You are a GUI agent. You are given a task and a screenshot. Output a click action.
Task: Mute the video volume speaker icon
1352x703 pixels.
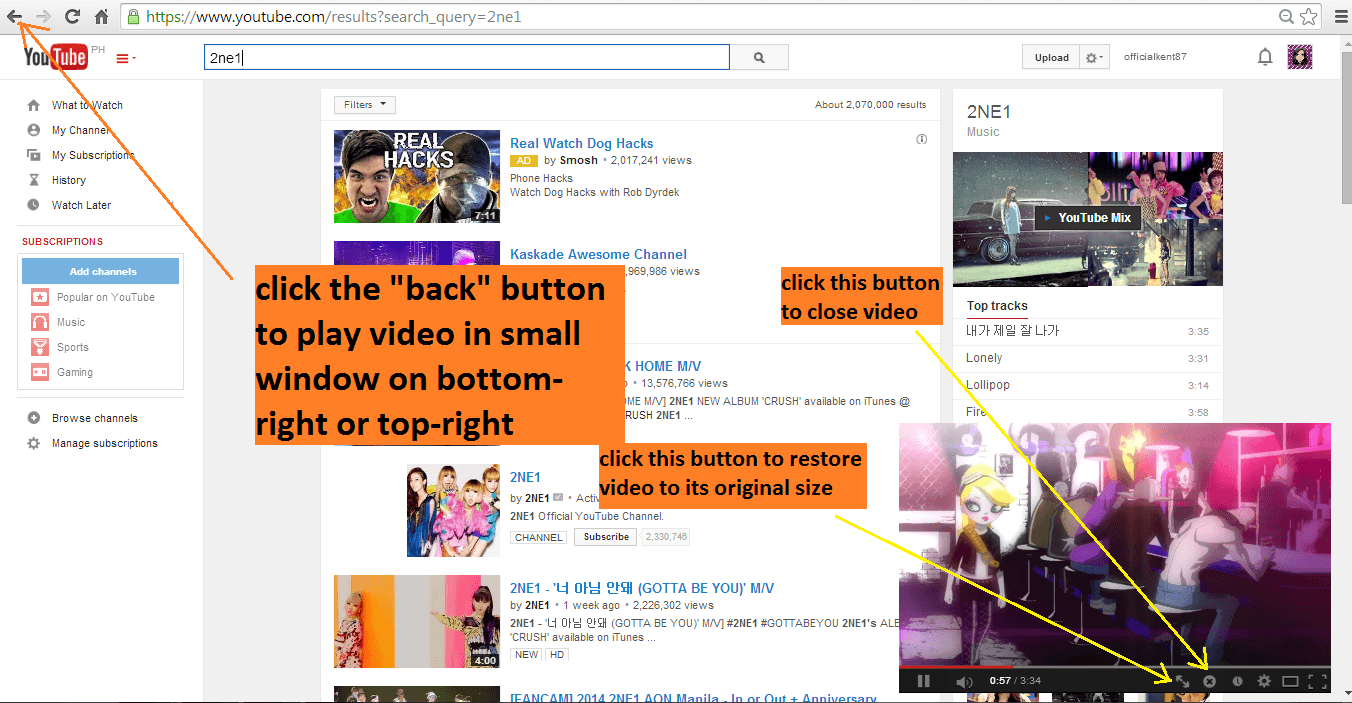click(964, 681)
